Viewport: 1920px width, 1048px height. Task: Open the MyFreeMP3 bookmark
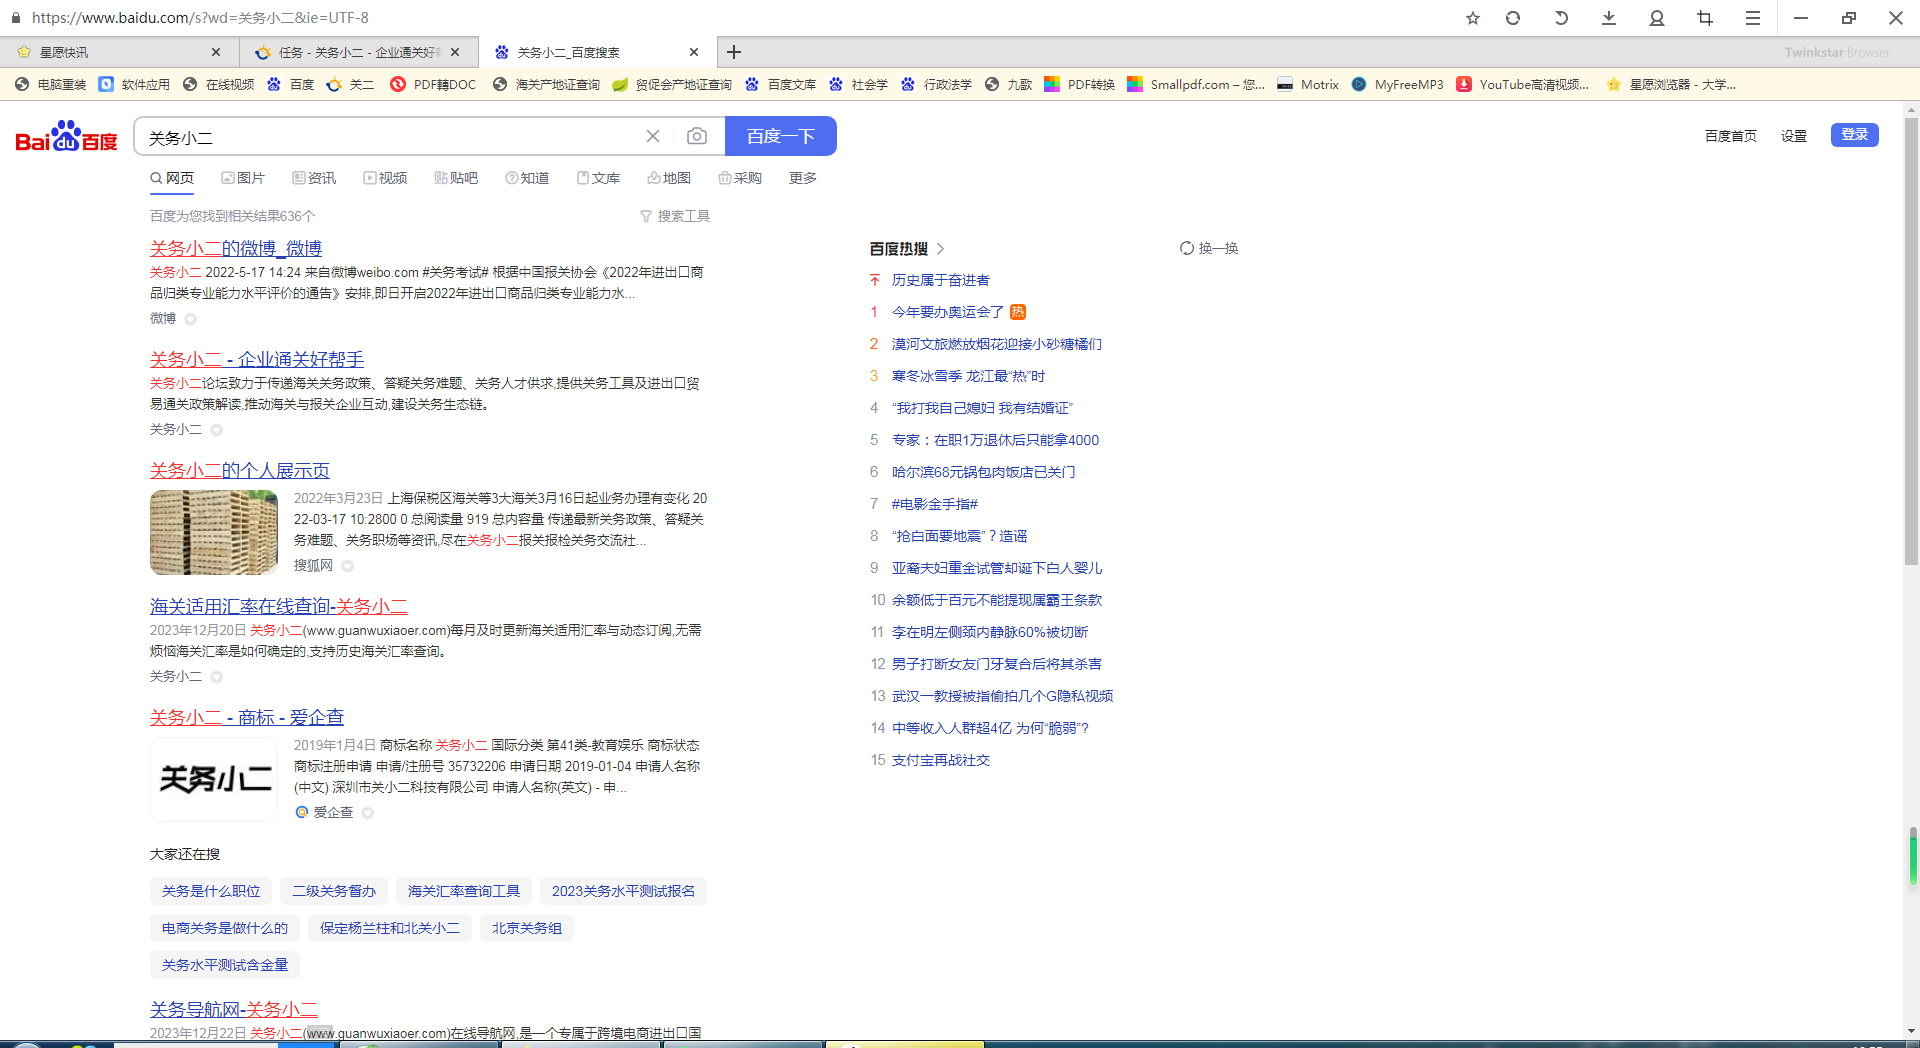click(1397, 84)
